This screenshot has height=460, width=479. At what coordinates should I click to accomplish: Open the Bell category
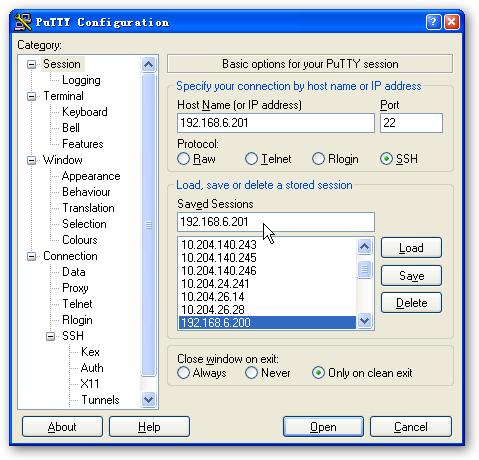pyautogui.click(x=71, y=128)
